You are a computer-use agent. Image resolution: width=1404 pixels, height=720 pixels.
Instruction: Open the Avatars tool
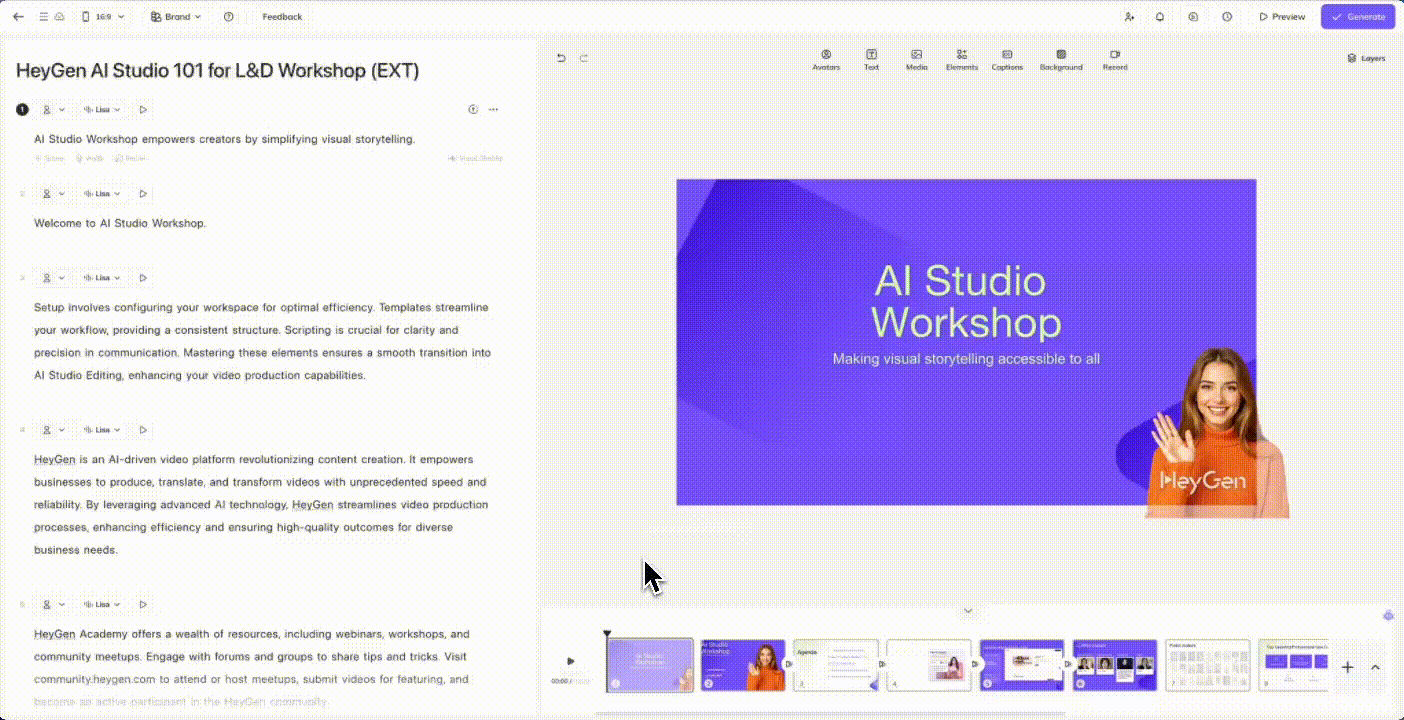(826, 60)
